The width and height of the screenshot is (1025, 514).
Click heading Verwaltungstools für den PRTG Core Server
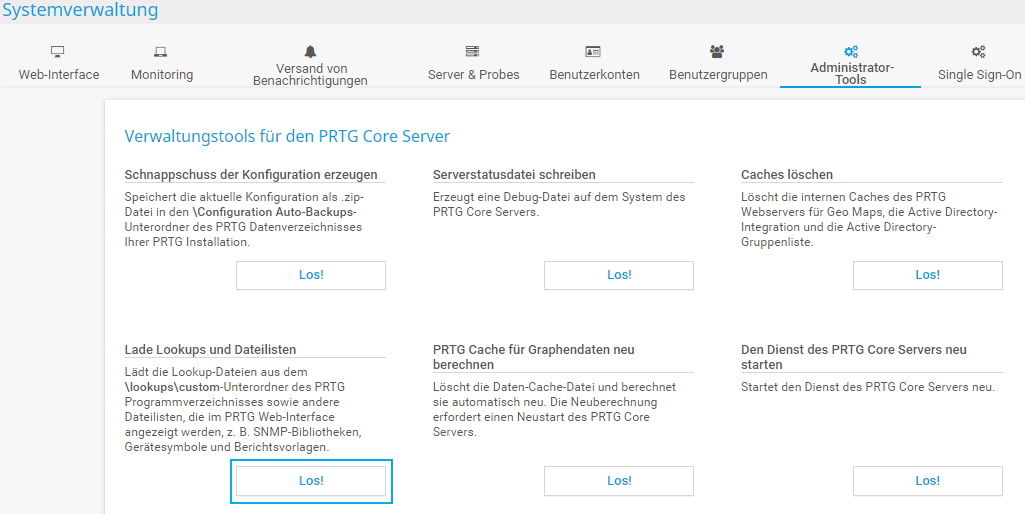287,137
